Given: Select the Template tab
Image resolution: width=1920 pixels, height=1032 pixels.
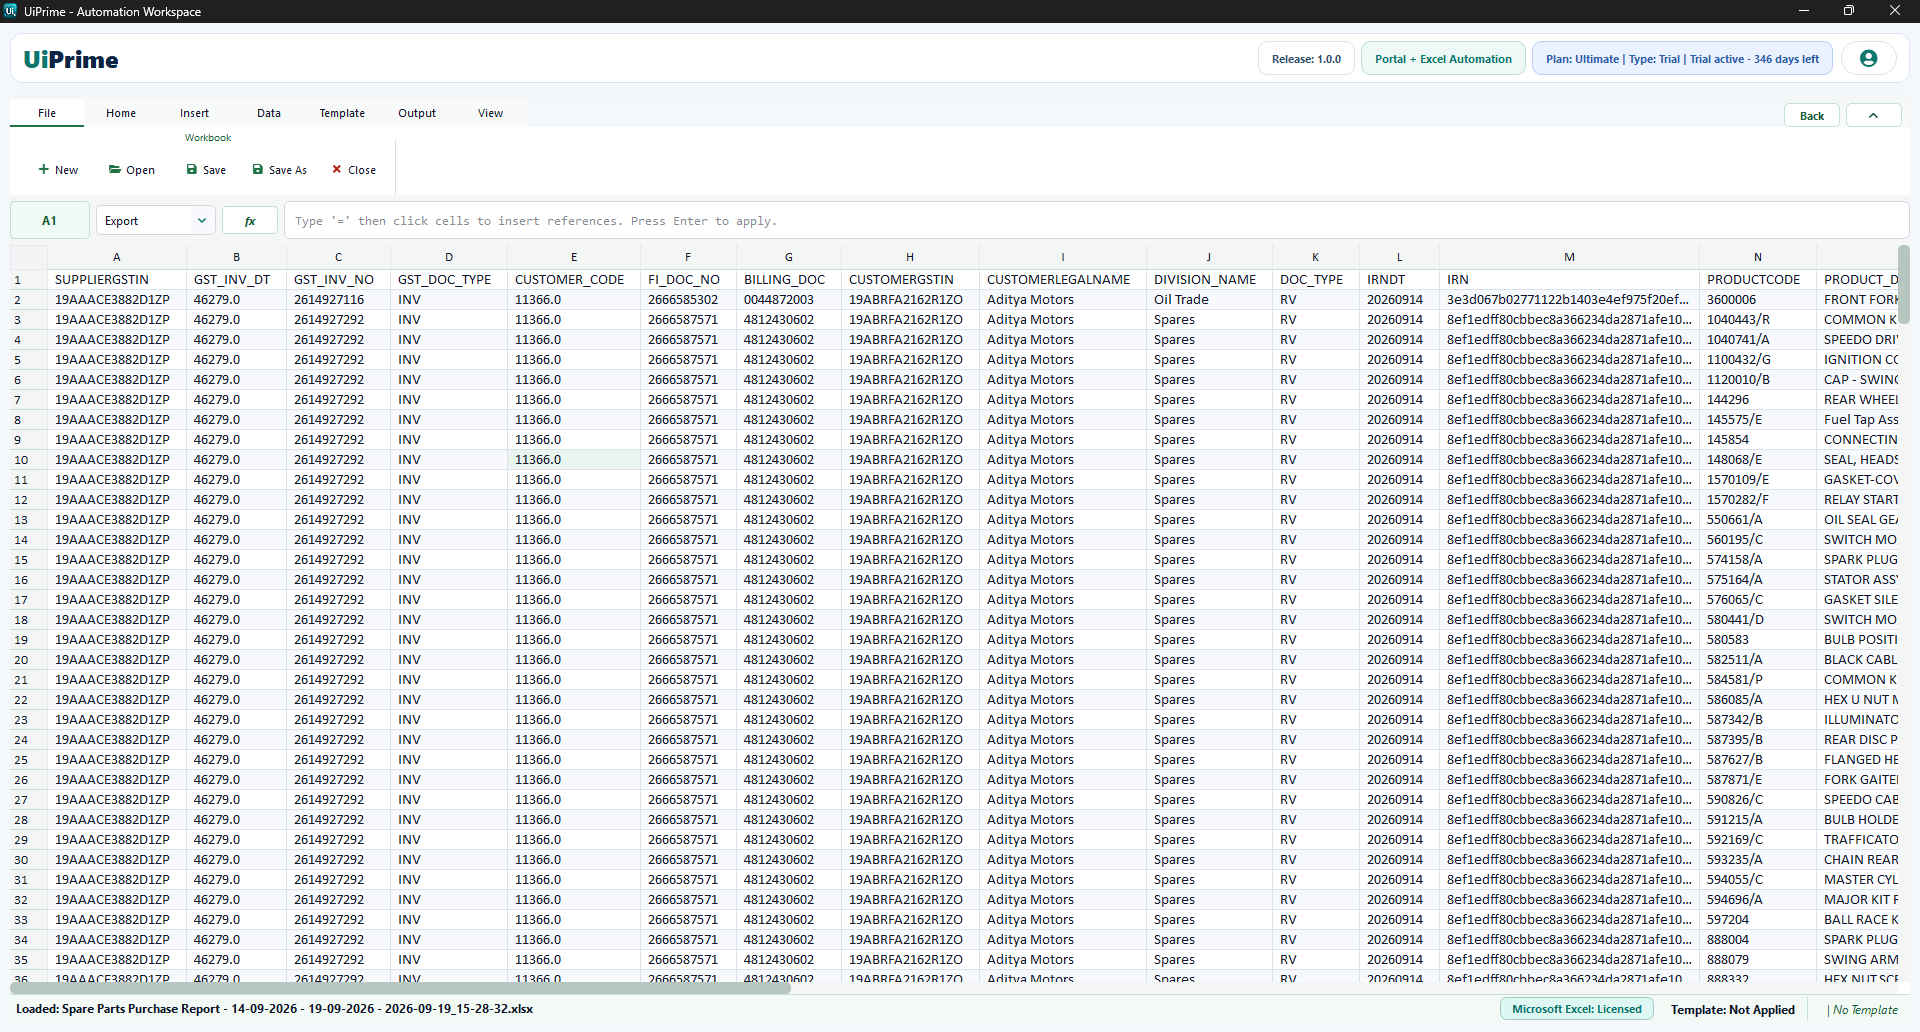Looking at the screenshot, I should (x=342, y=113).
